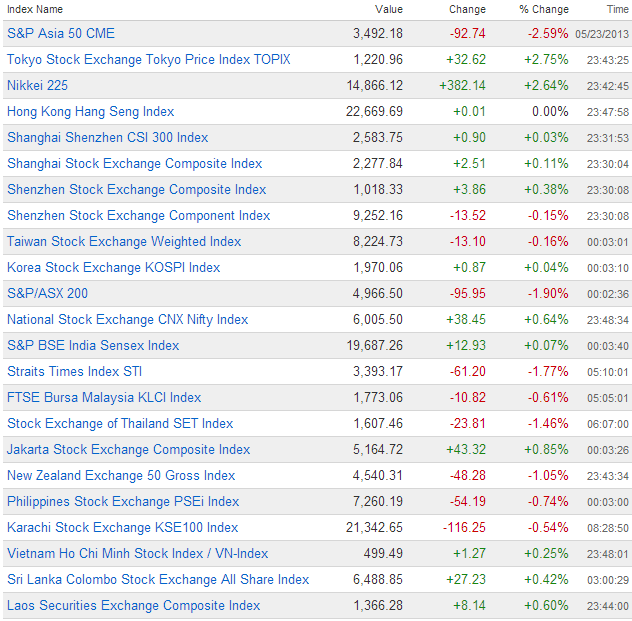Select the change value +382.14
Image resolution: width=632 pixels, height=621 pixels.
[x=463, y=85]
